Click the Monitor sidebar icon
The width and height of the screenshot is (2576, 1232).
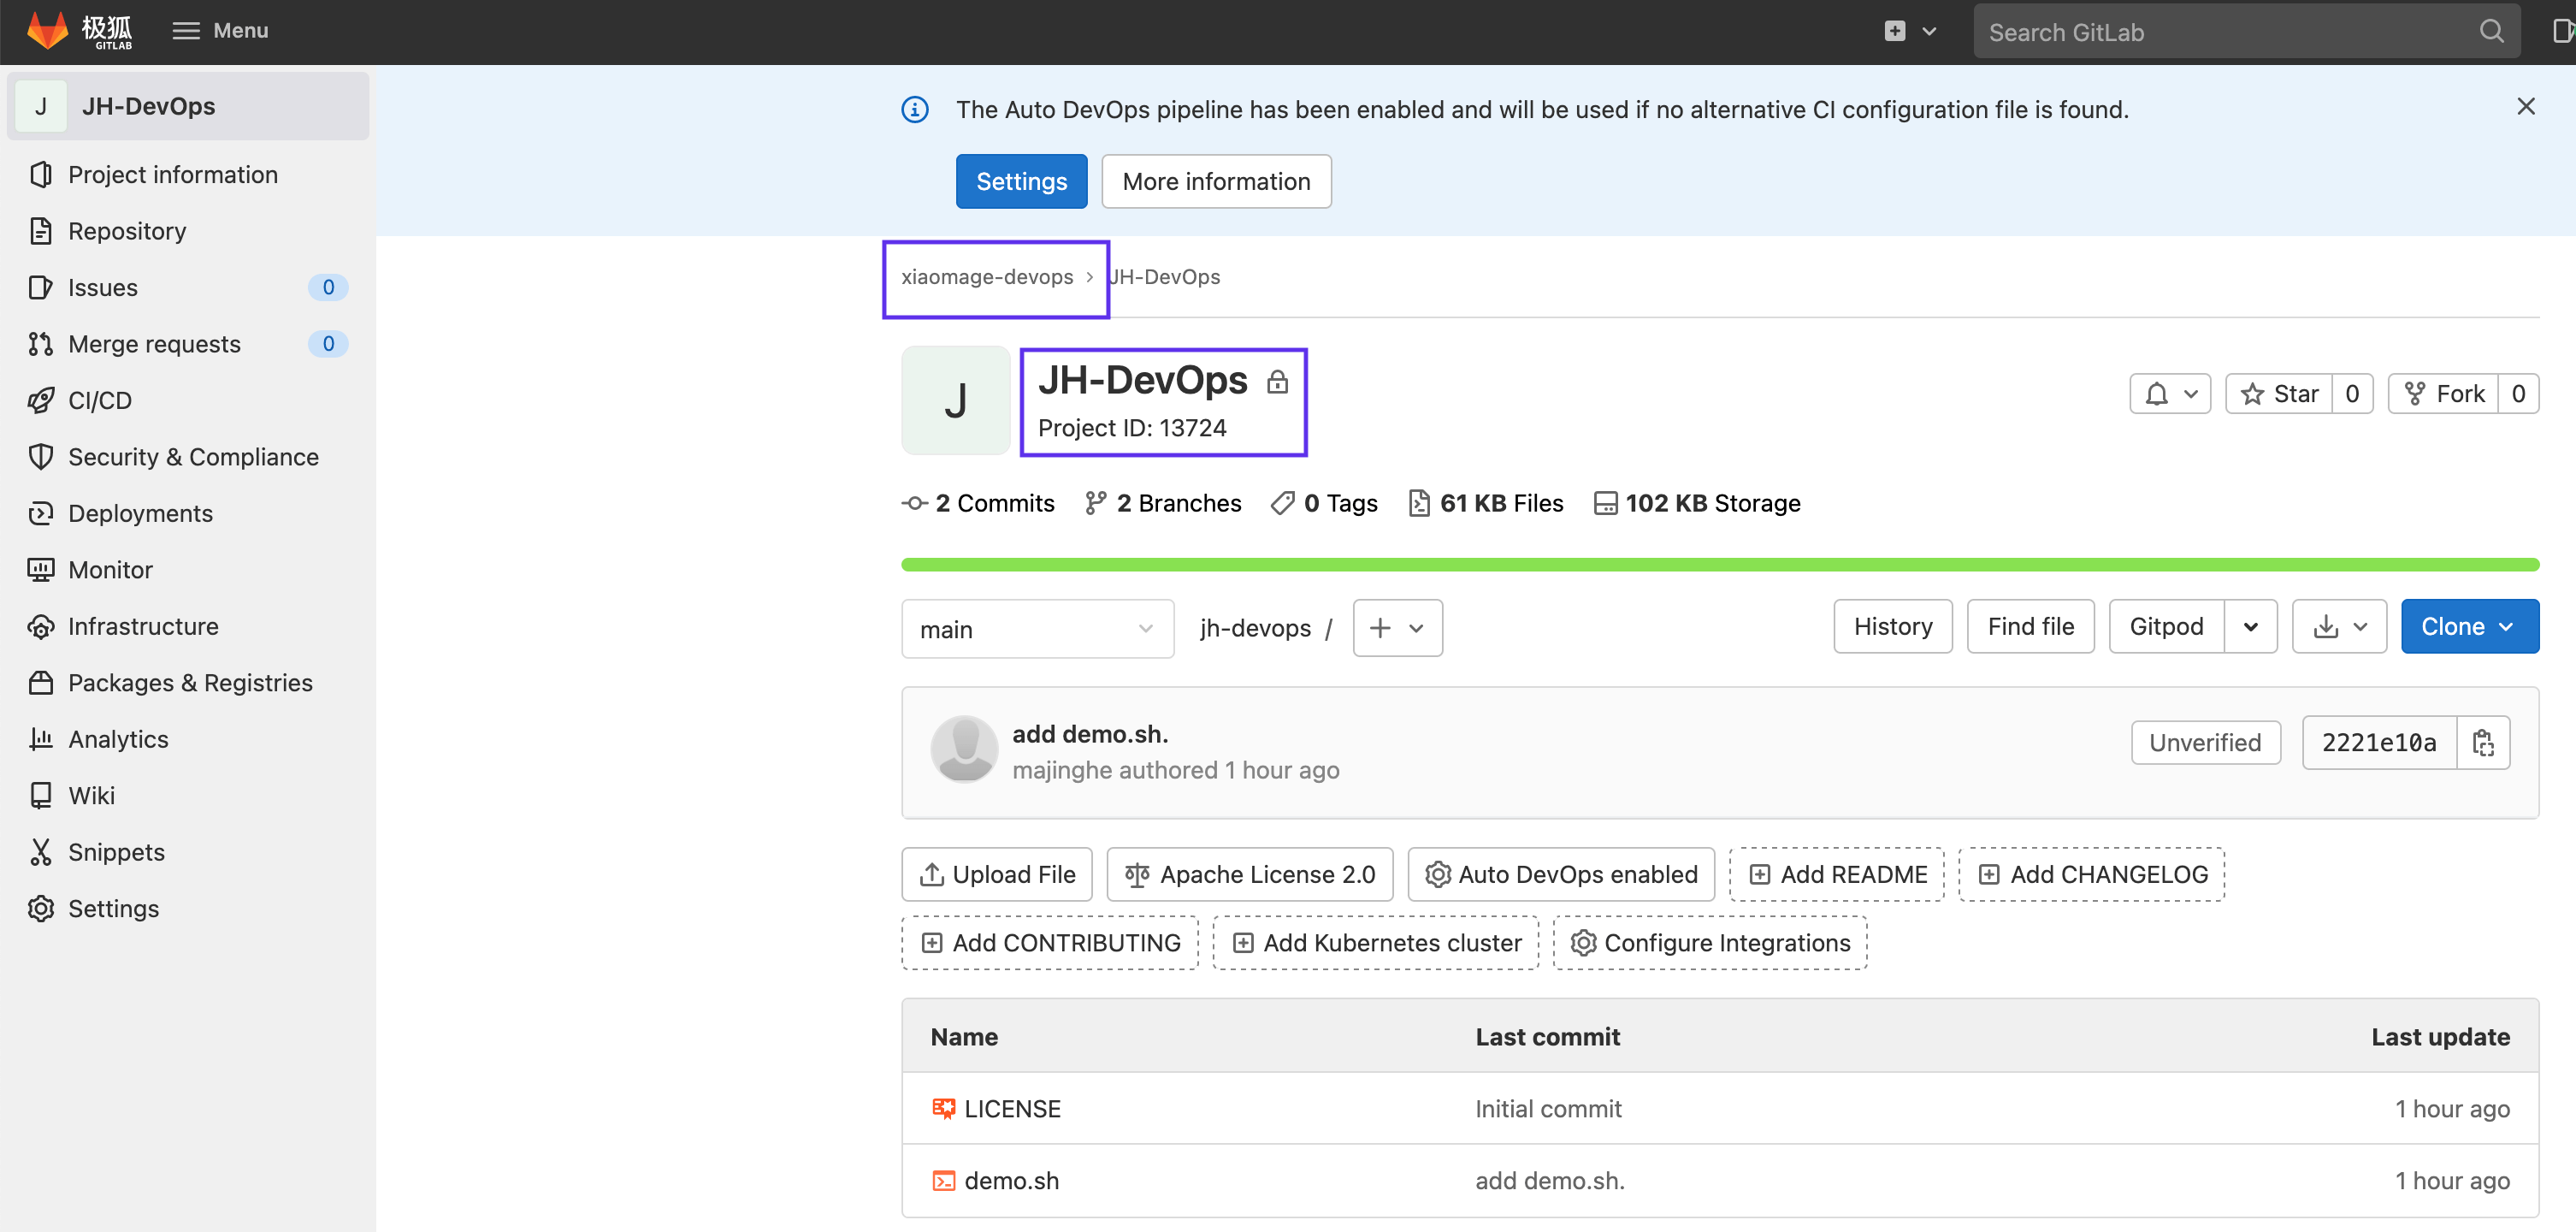pos(41,570)
